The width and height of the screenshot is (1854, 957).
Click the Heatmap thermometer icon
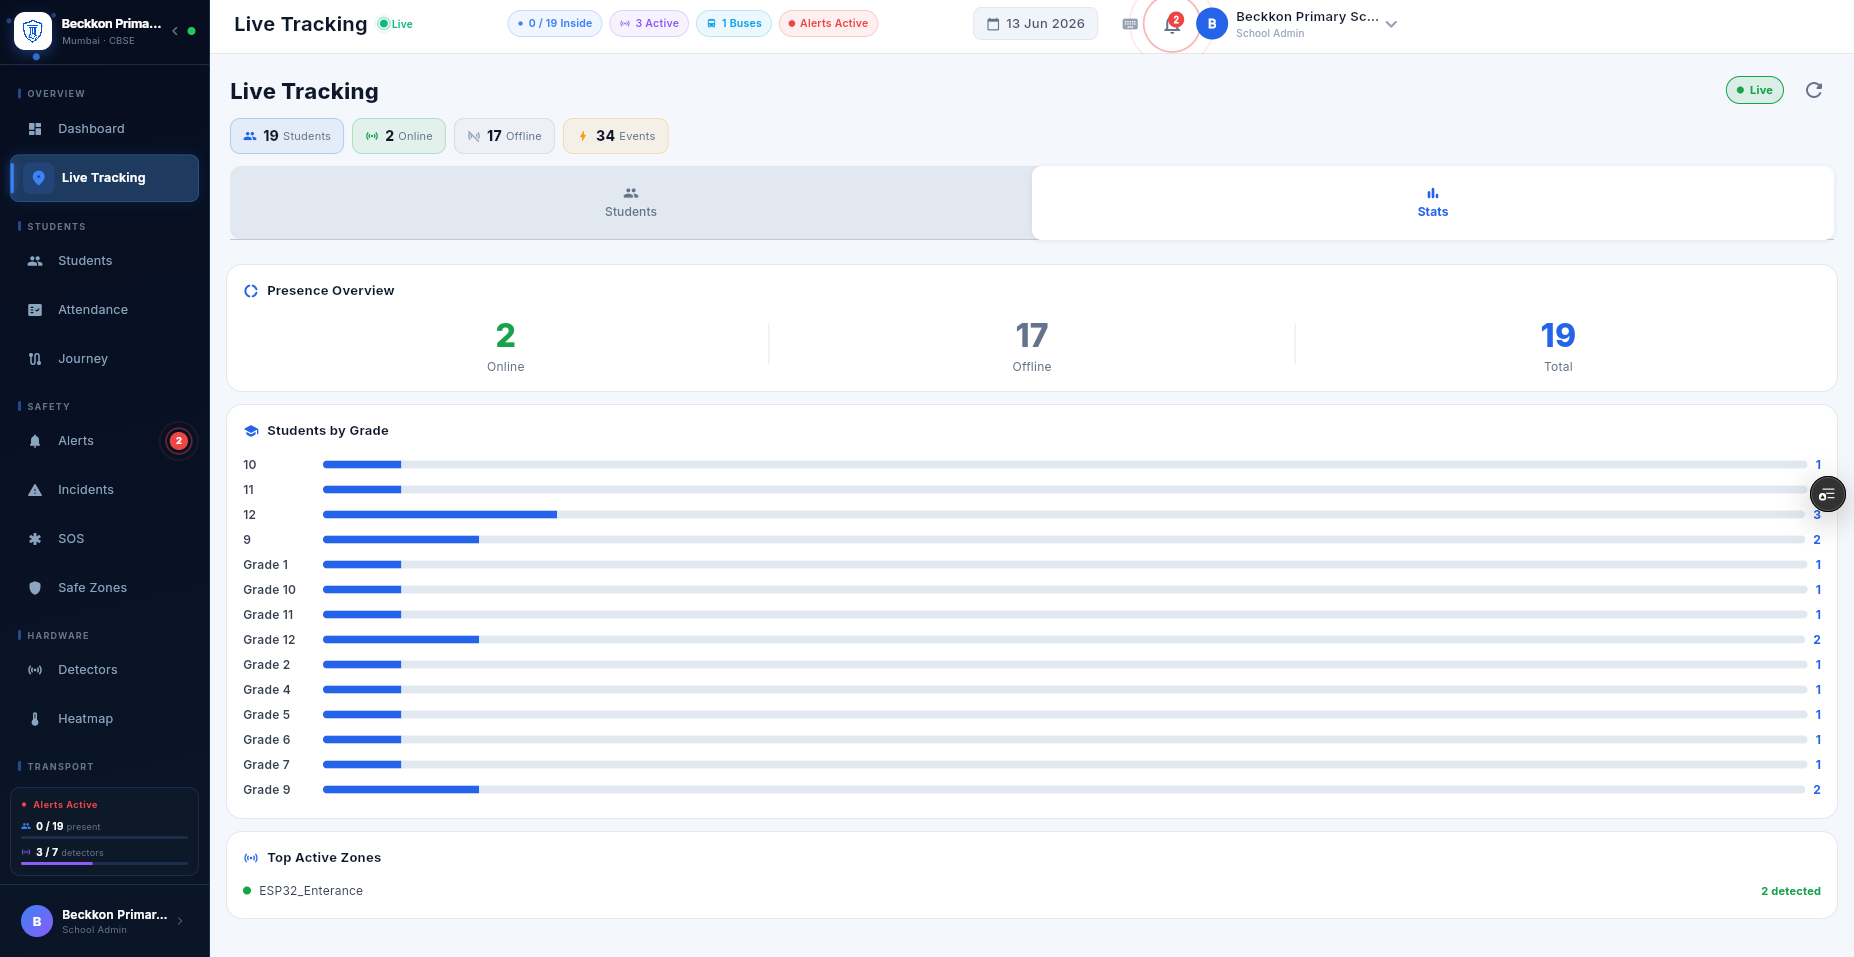35,719
